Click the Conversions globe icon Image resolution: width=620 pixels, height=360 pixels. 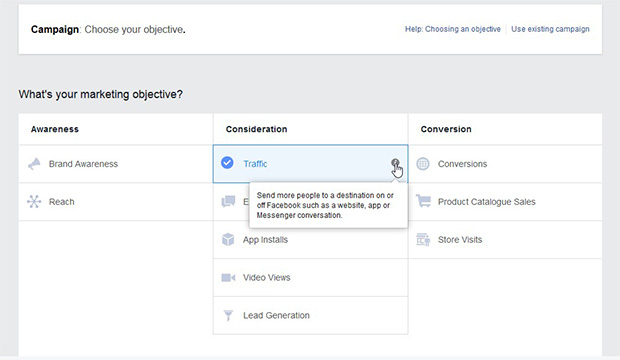click(423, 164)
